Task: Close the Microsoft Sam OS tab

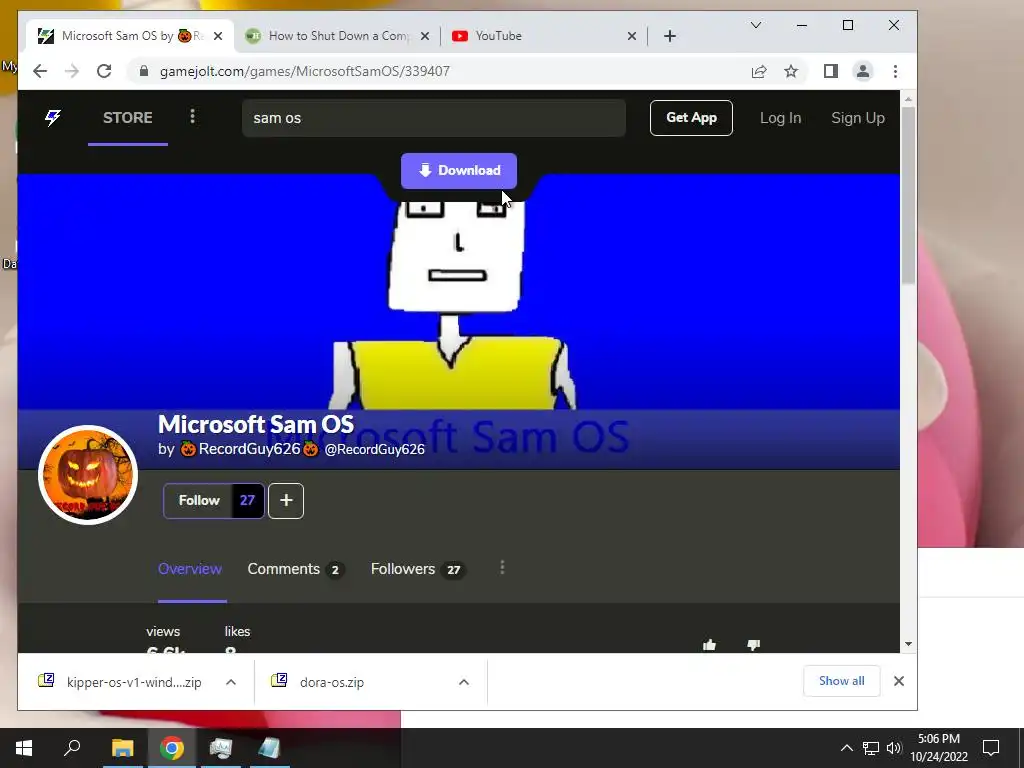Action: tap(218, 36)
